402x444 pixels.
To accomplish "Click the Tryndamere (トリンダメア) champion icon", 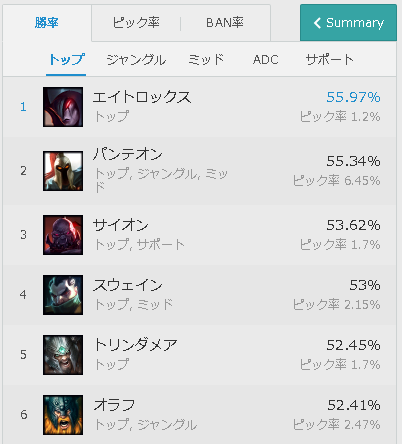I will pyautogui.click(x=63, y=355).
